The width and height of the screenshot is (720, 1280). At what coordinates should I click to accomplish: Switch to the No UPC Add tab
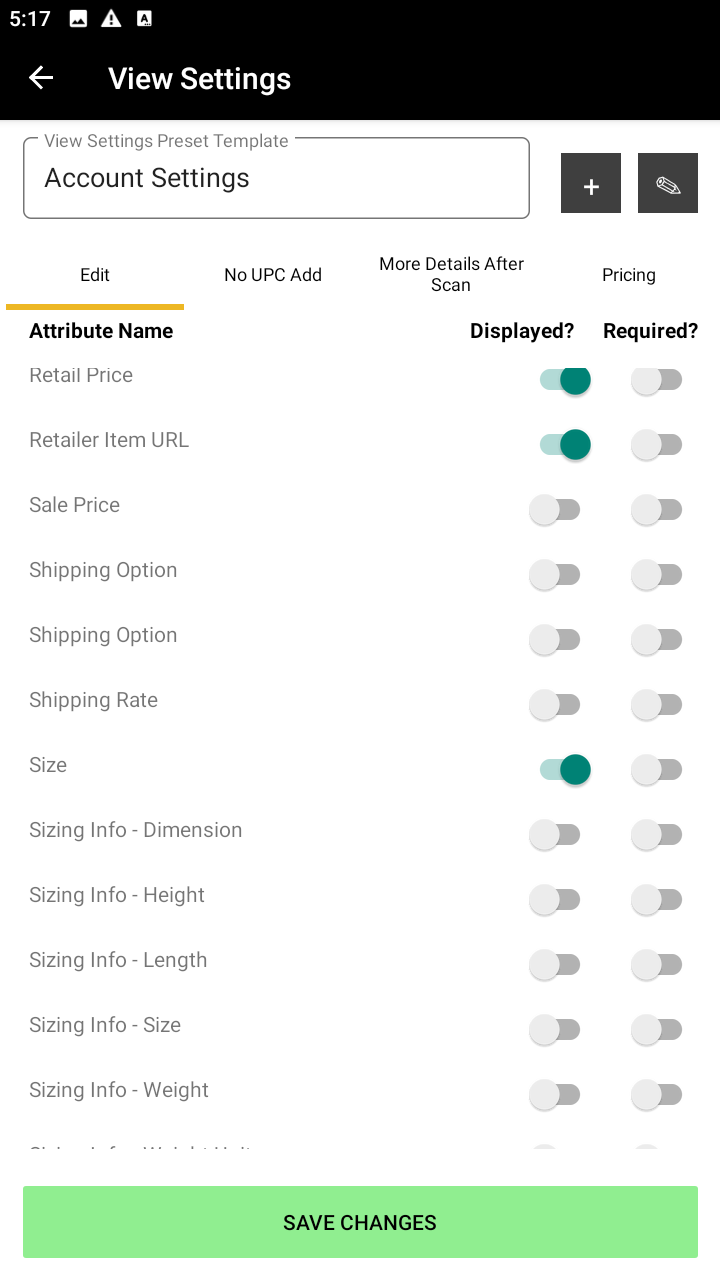point(273,275)
